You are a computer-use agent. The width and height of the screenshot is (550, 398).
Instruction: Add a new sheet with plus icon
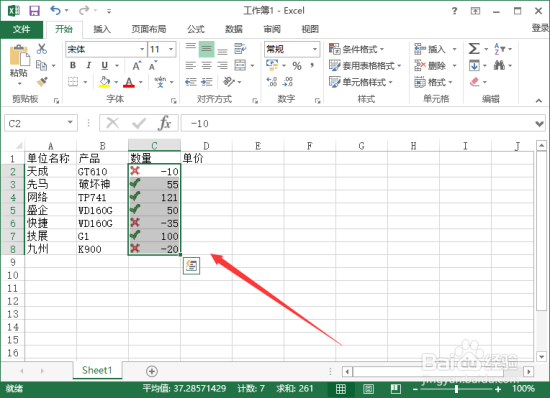pyautogui.click(x=152, y=371)
